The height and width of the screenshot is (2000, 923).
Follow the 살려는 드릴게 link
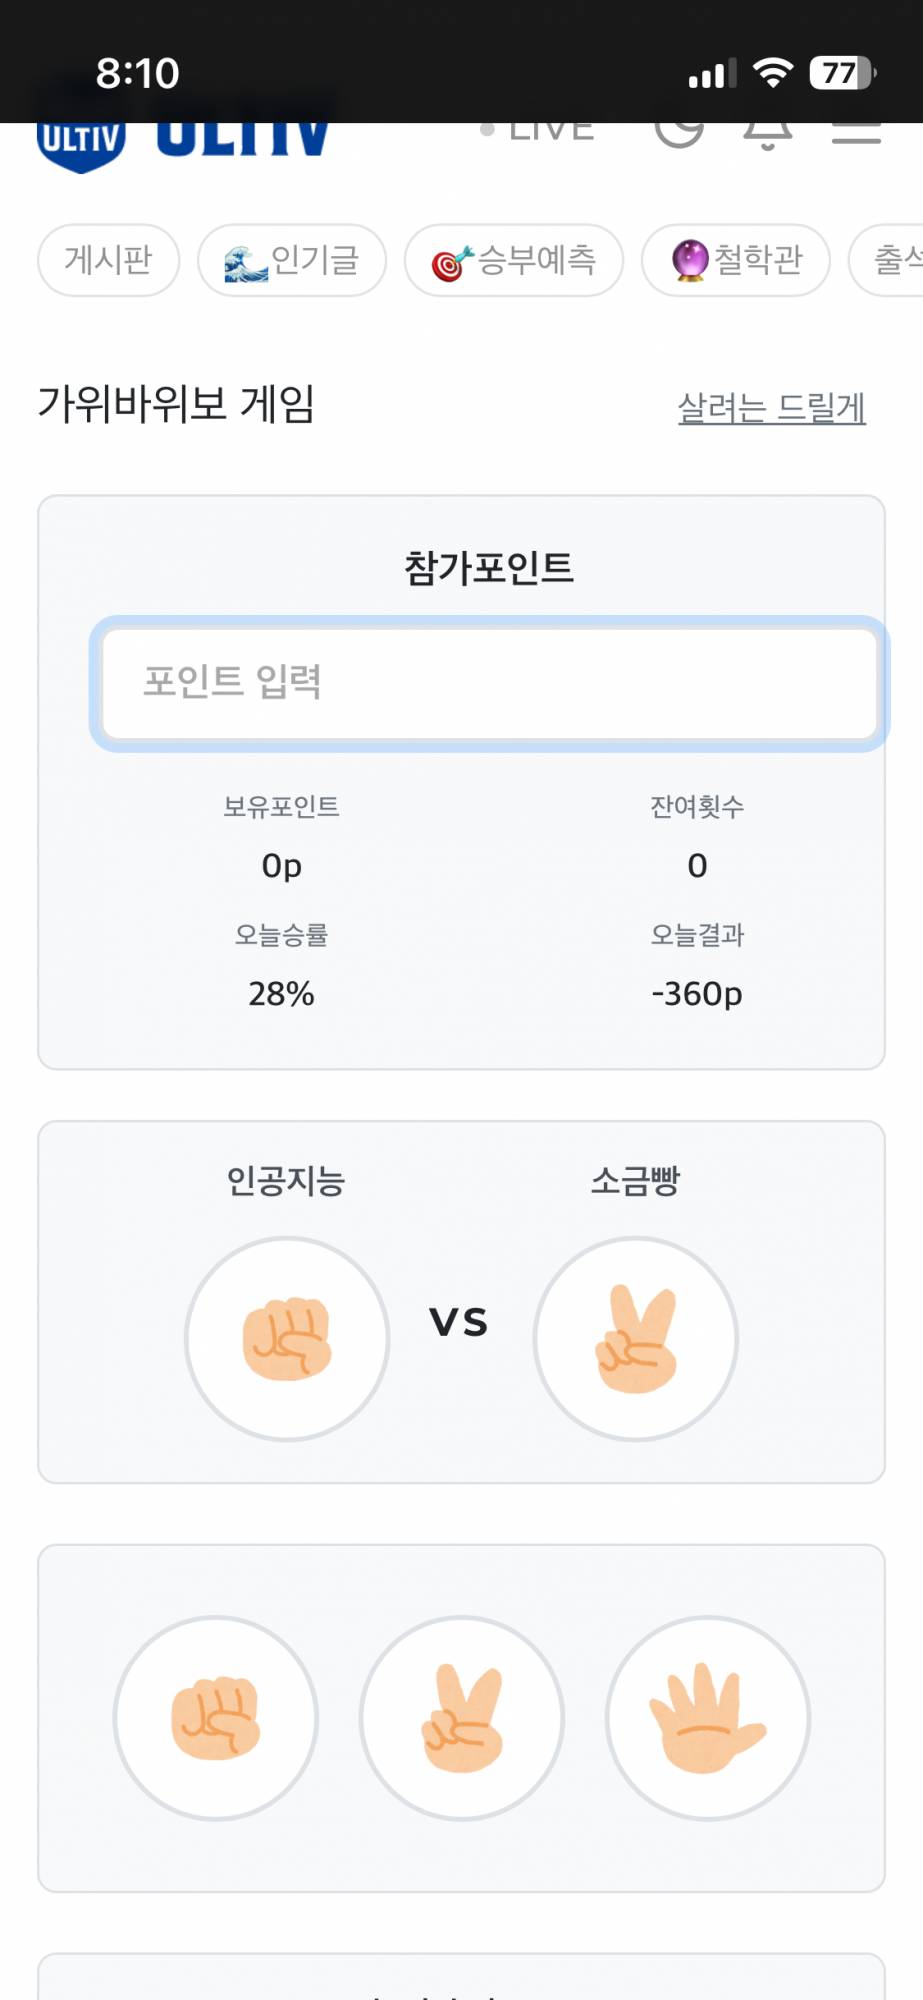pos(771,407)
